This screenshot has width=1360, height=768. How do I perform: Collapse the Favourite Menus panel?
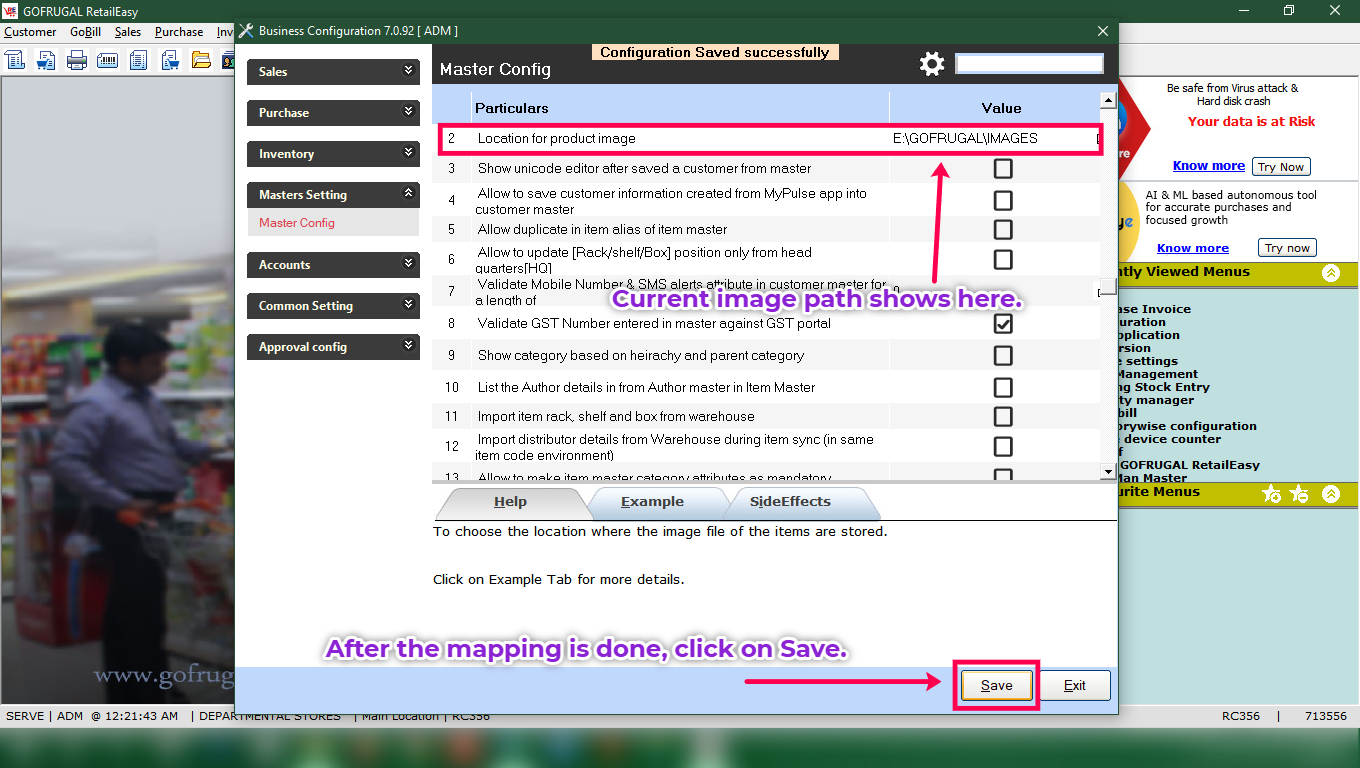(x=1331, y=493)
